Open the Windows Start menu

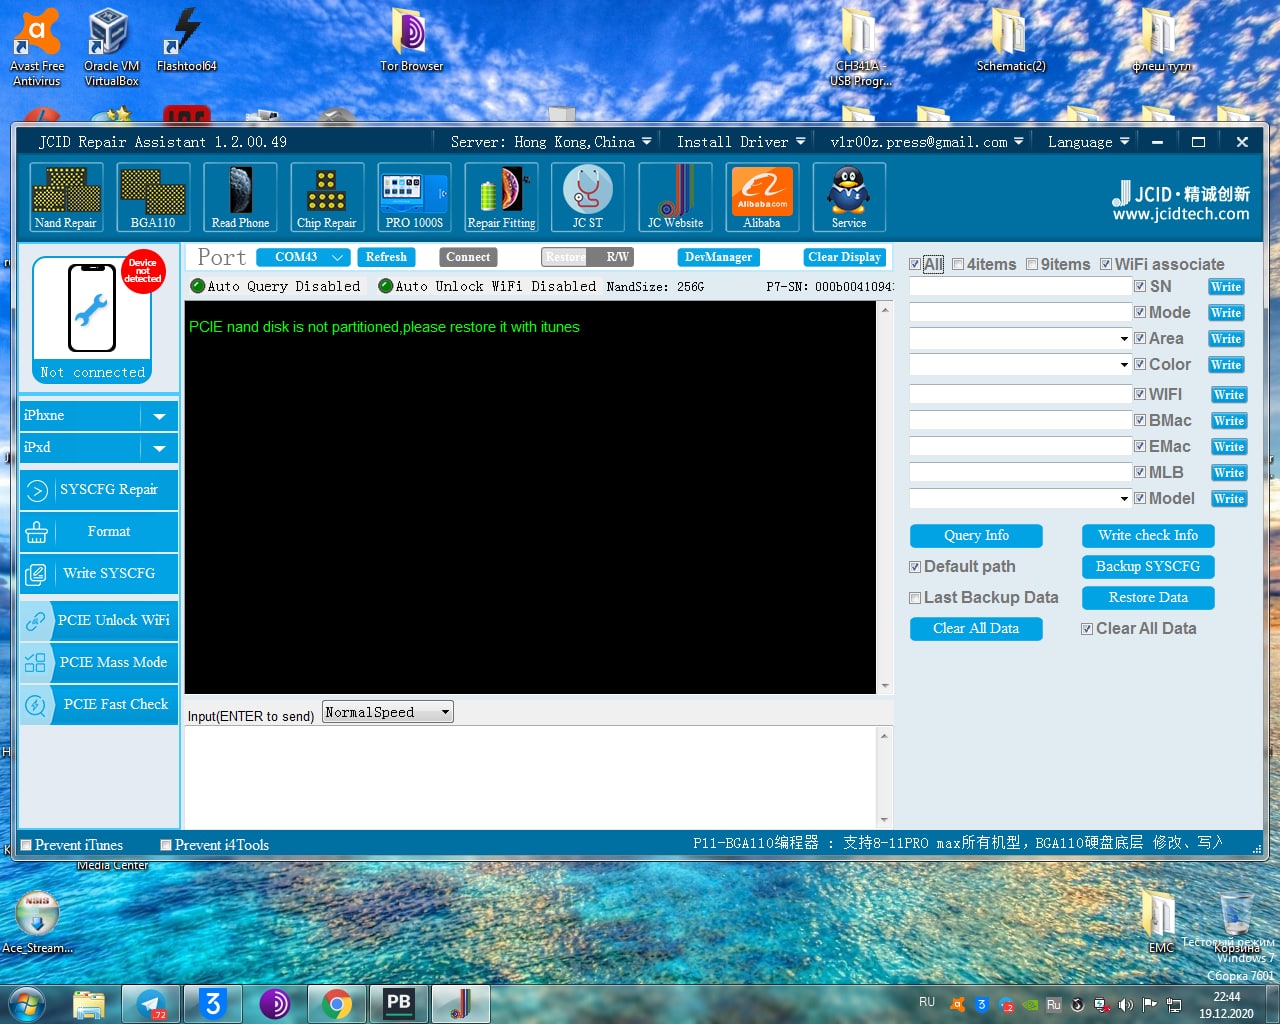coord(27,1003)
